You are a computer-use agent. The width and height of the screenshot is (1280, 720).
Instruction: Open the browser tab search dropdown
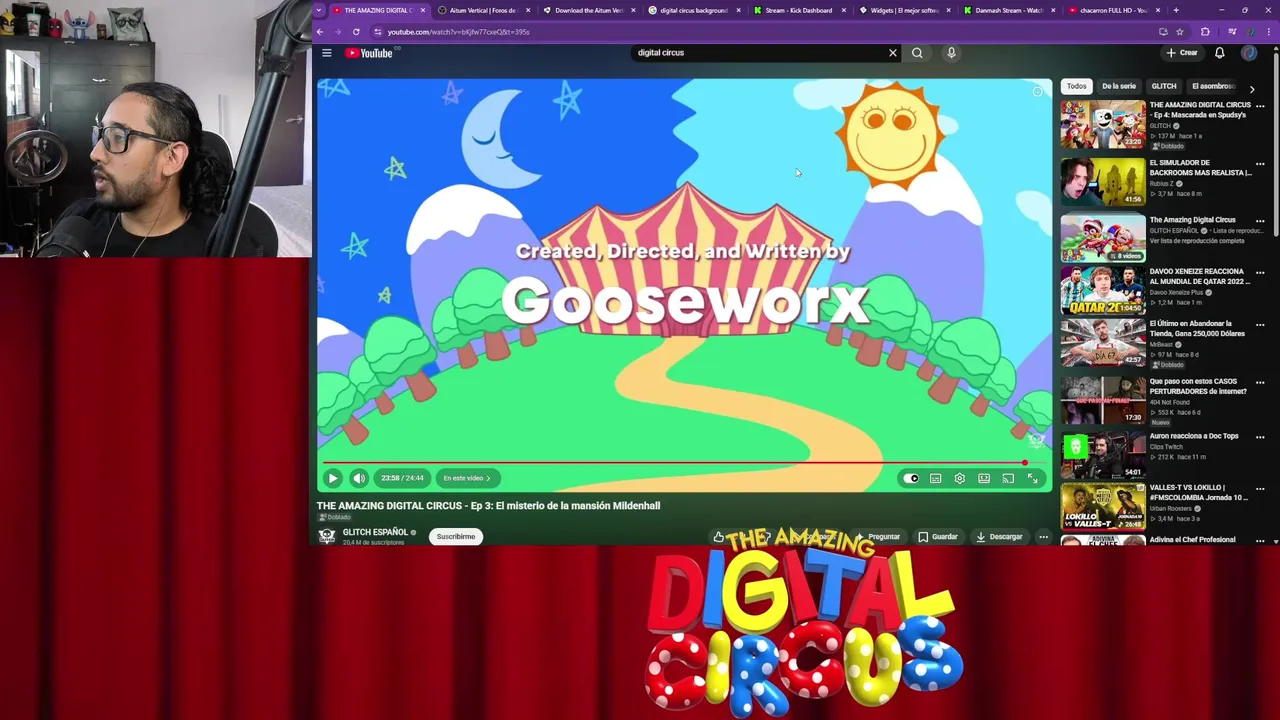[x=319, y=10]
